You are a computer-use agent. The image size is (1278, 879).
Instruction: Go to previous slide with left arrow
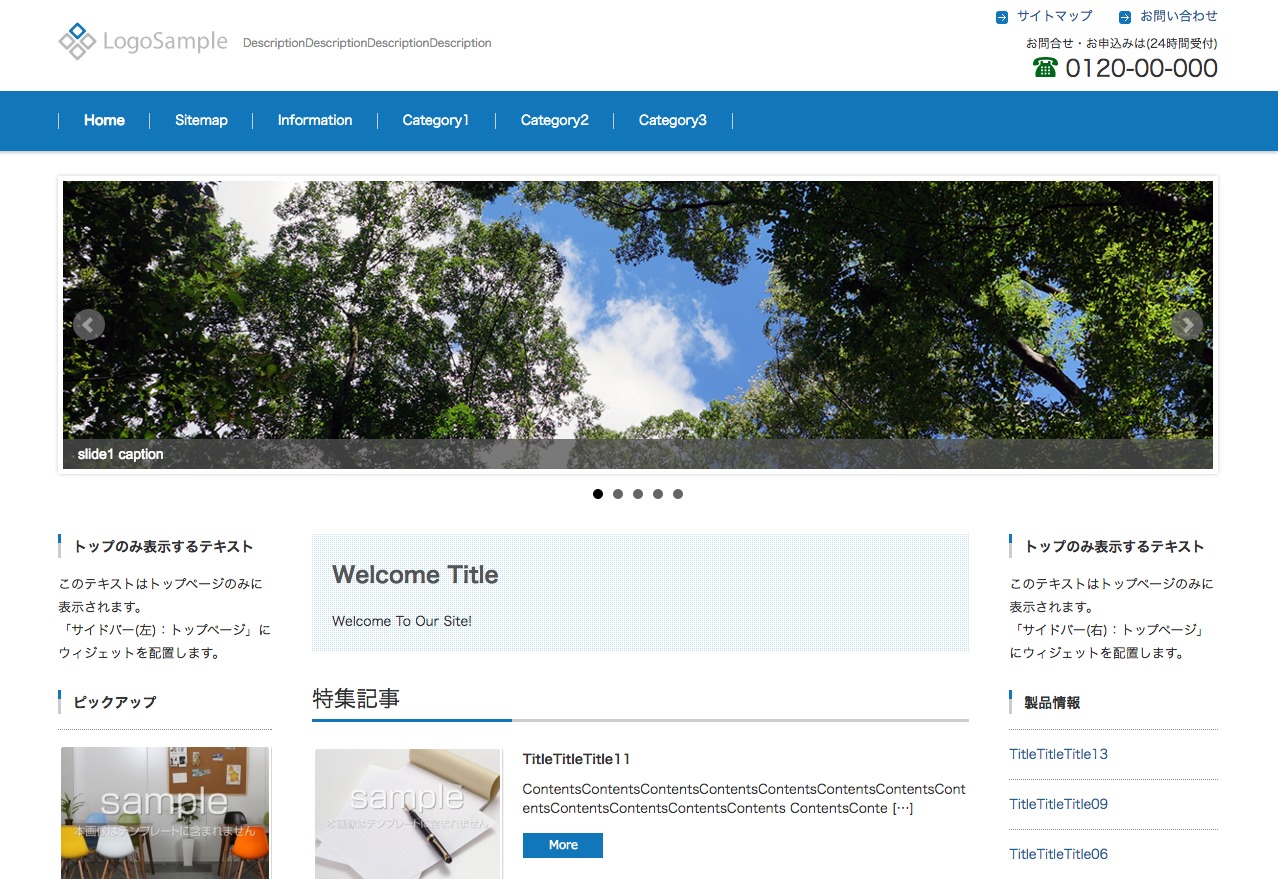pos(89,324)
